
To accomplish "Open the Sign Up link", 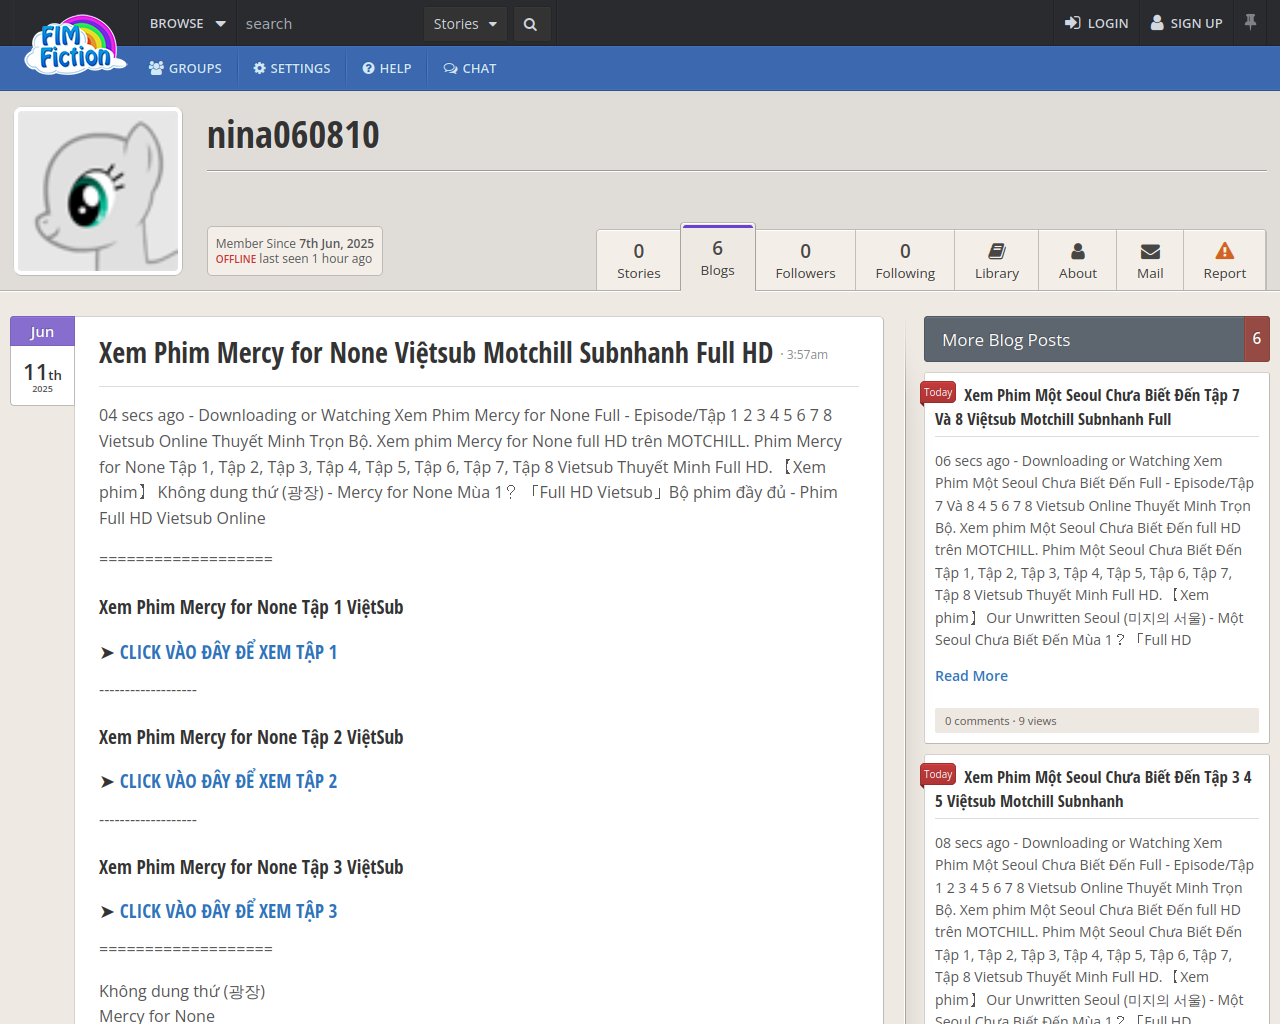I will 1187,23.
